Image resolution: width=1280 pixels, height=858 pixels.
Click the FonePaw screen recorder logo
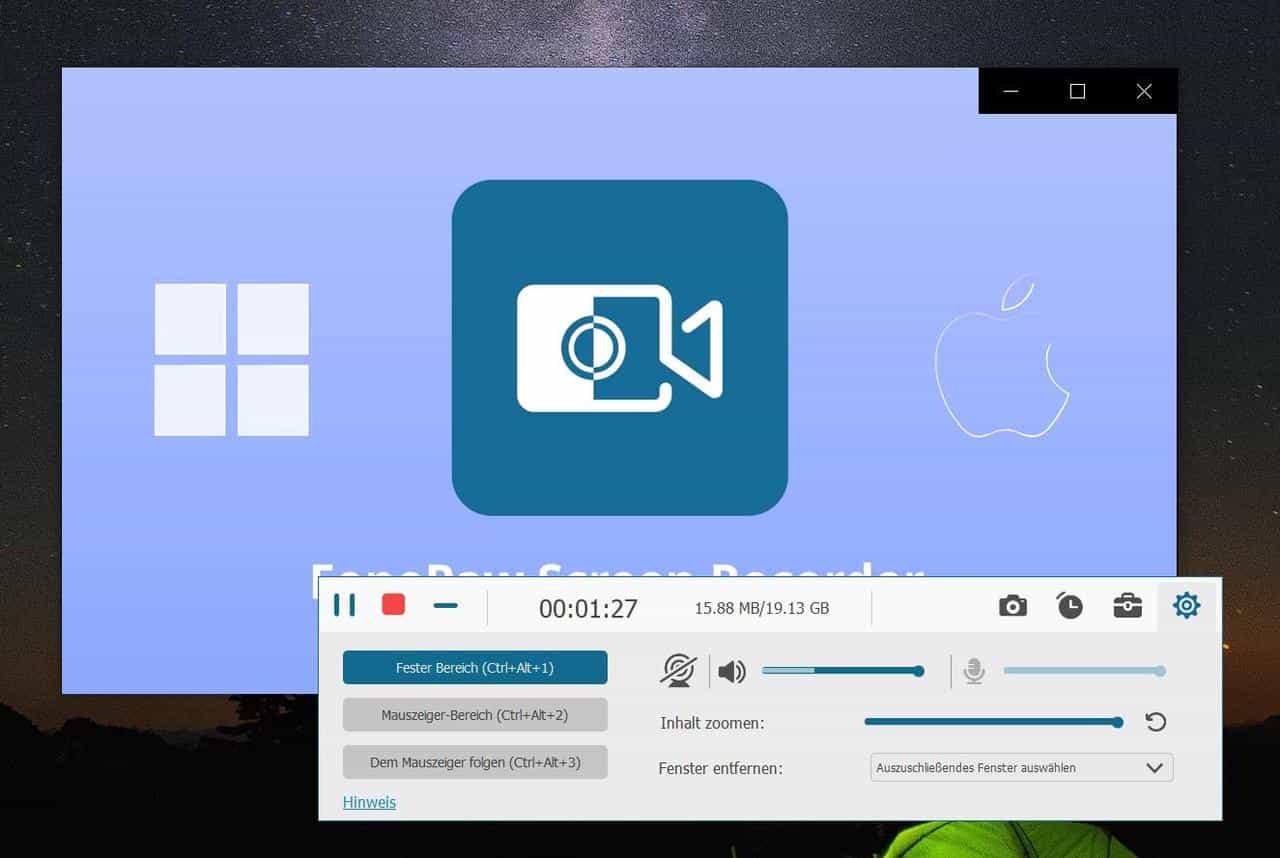620,348
